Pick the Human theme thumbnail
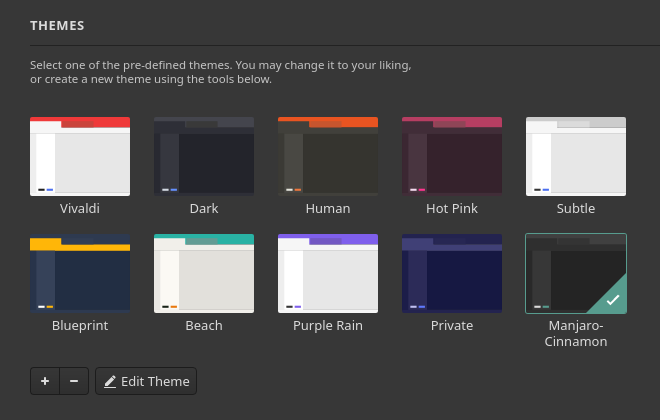 point(328,156)
